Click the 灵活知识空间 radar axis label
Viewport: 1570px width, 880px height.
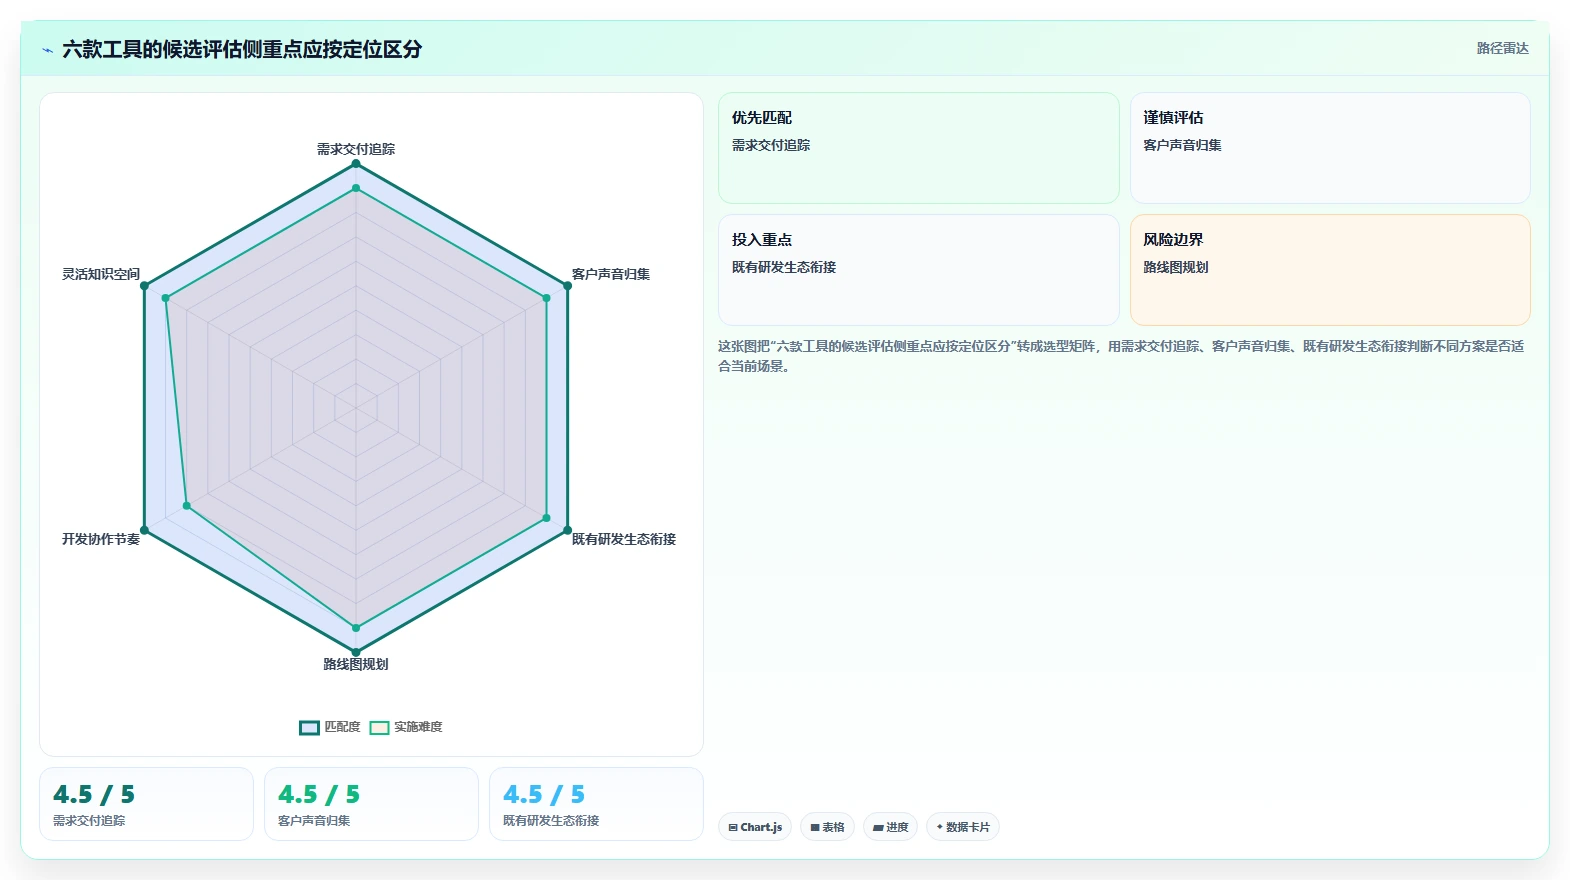click(x=101, y=274)
